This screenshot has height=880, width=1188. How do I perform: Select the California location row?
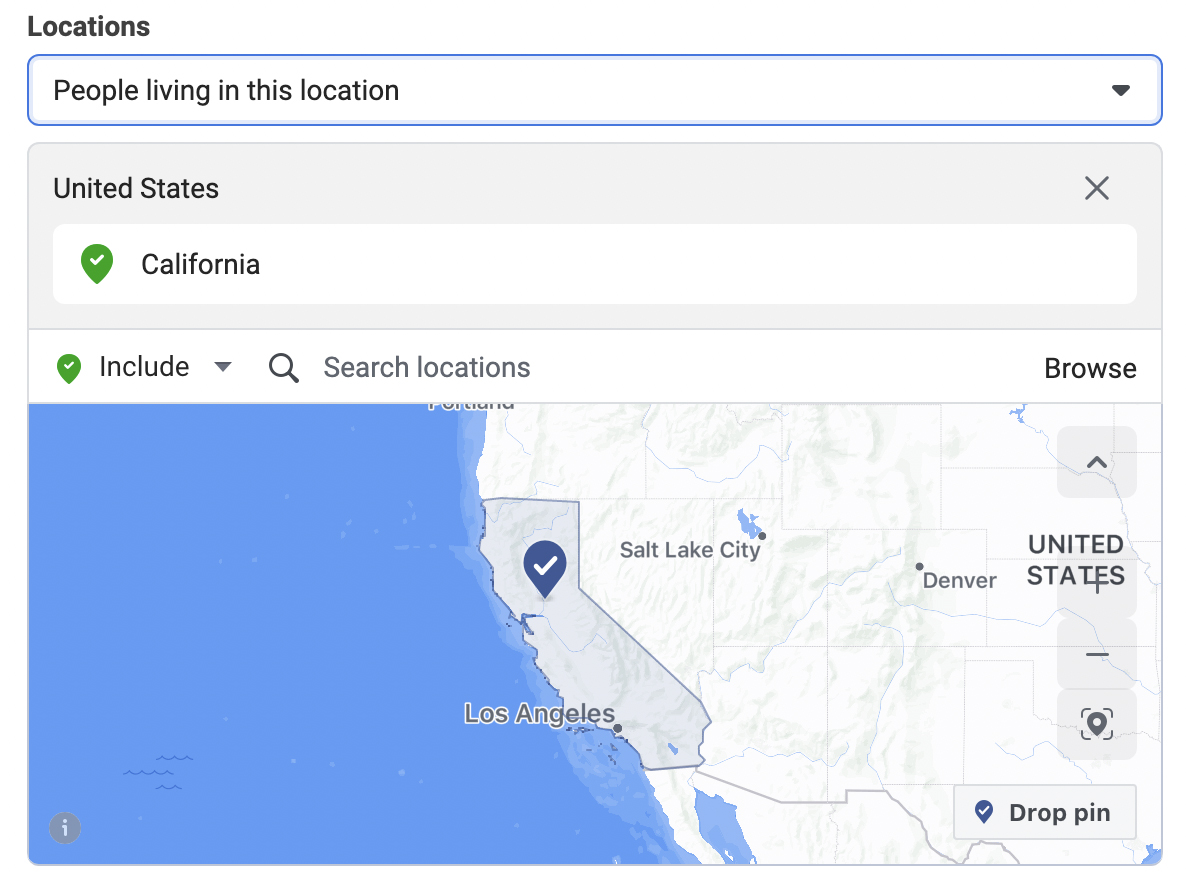[595, 264]
